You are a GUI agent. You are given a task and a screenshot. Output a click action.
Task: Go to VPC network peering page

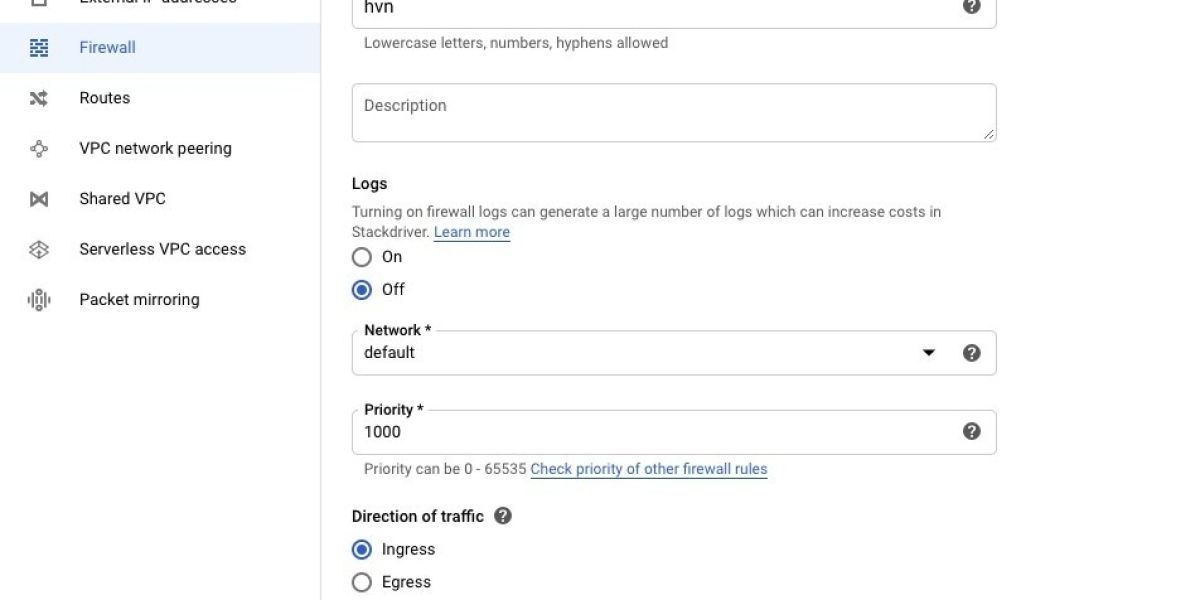[155, 149]
